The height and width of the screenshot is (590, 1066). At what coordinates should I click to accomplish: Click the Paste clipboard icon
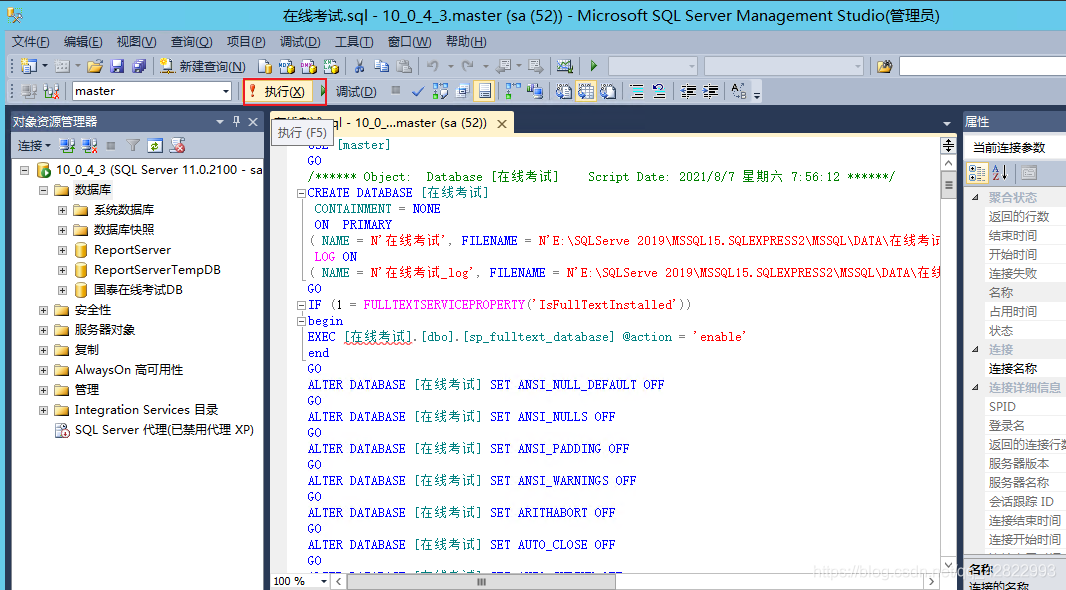tap(404, 66)
